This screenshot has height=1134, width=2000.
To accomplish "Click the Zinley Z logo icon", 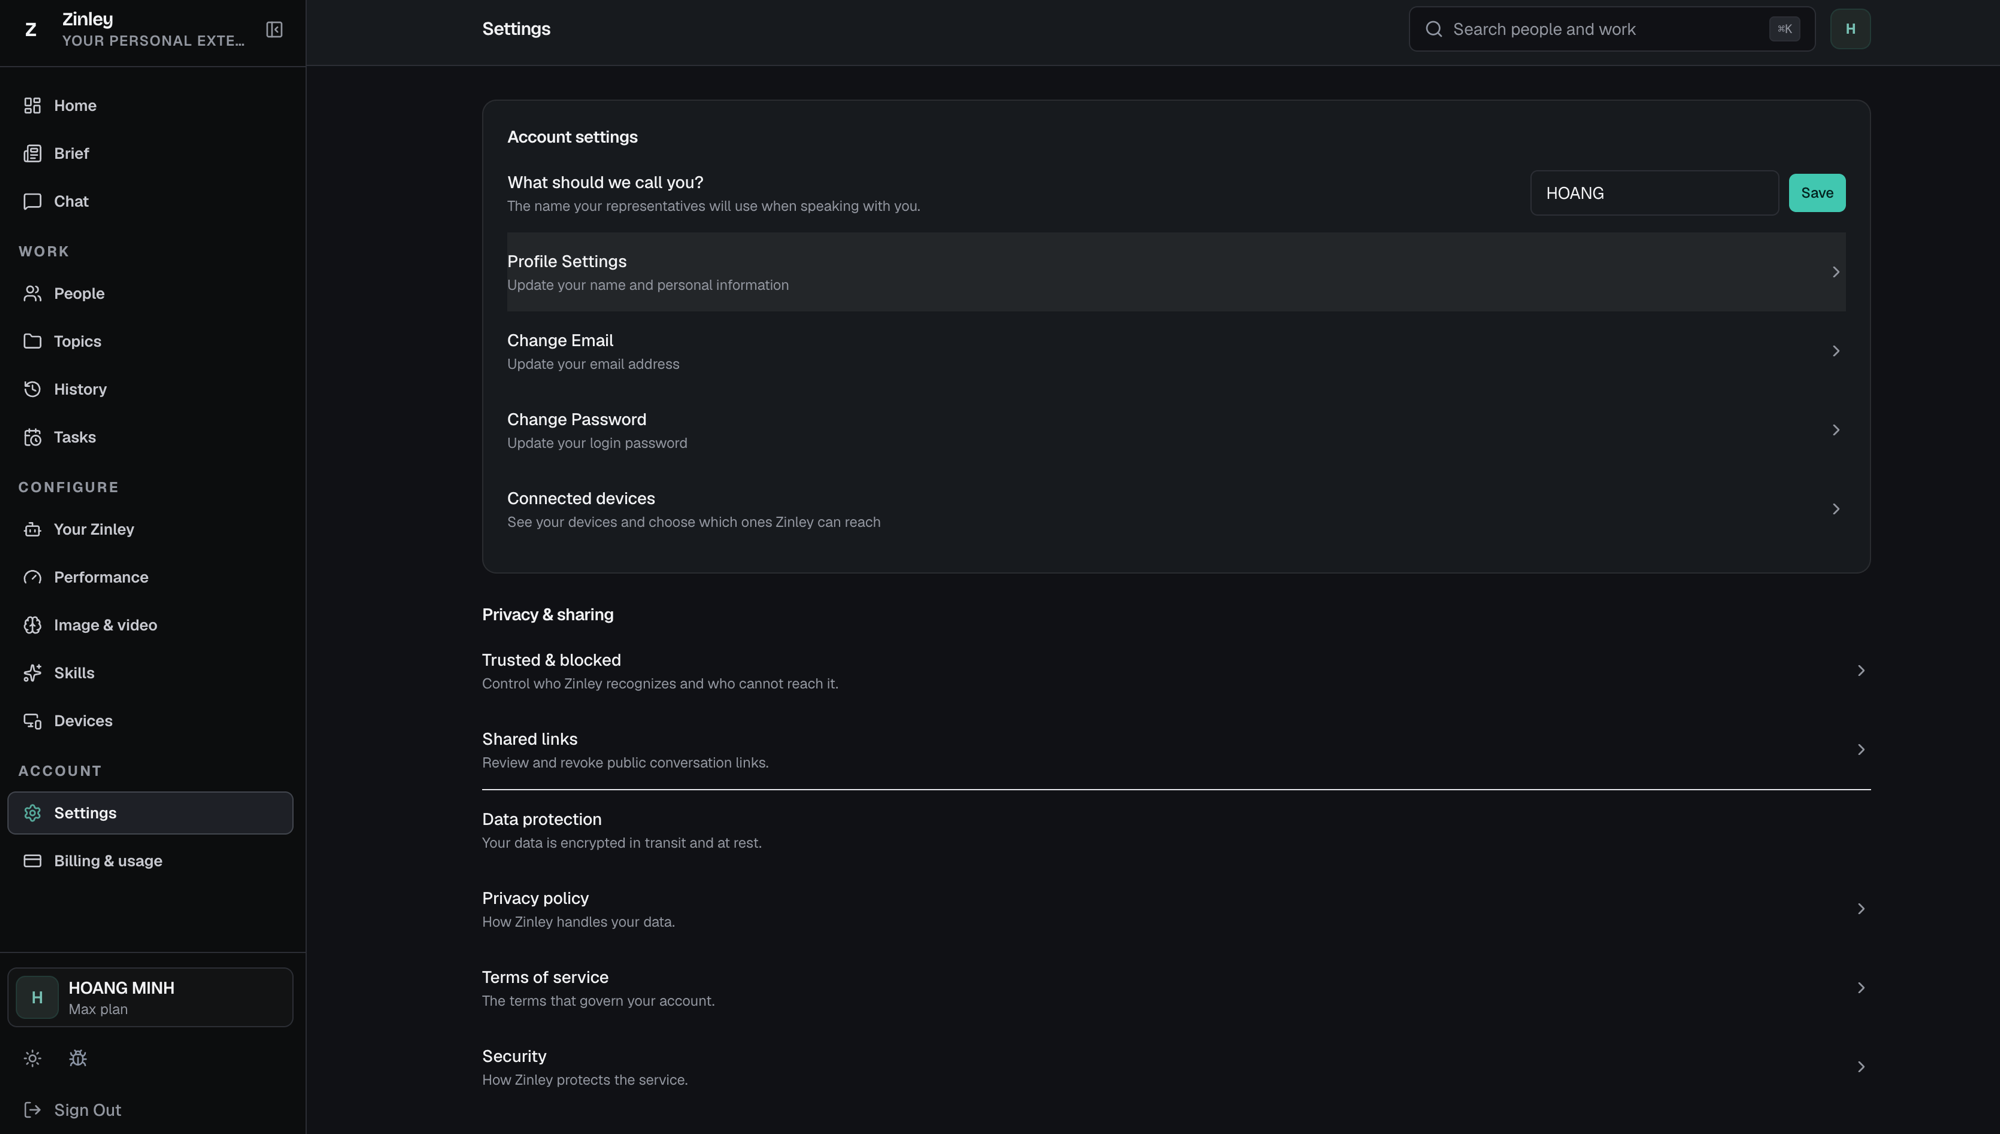I will tap(31, 29).
